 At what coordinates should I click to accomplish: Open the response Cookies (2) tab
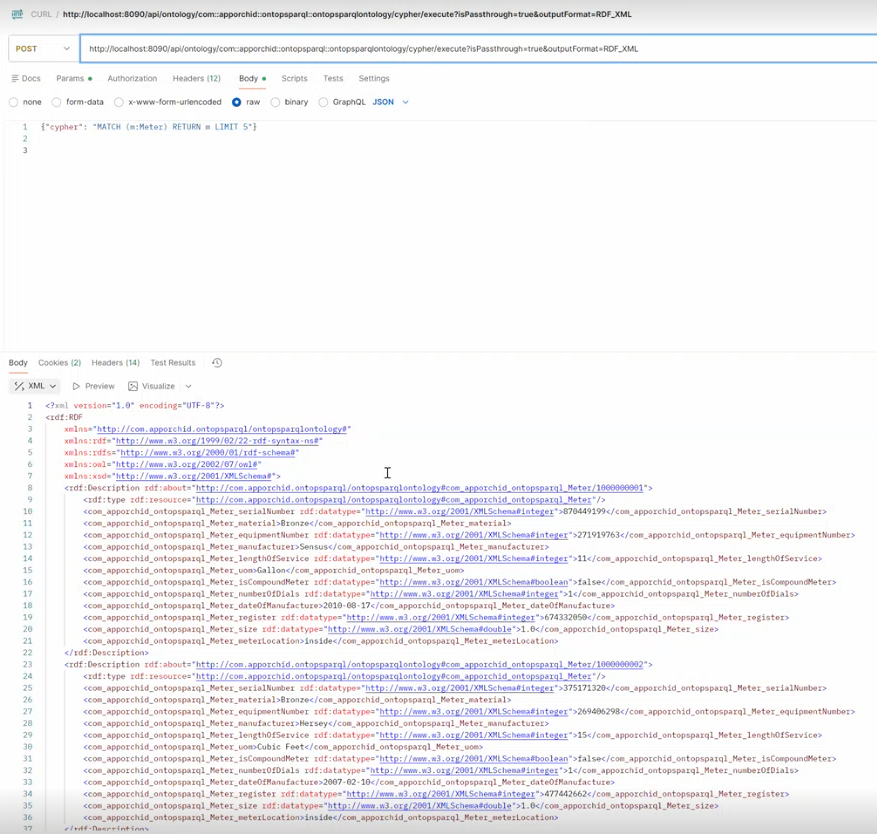point(59,362)
